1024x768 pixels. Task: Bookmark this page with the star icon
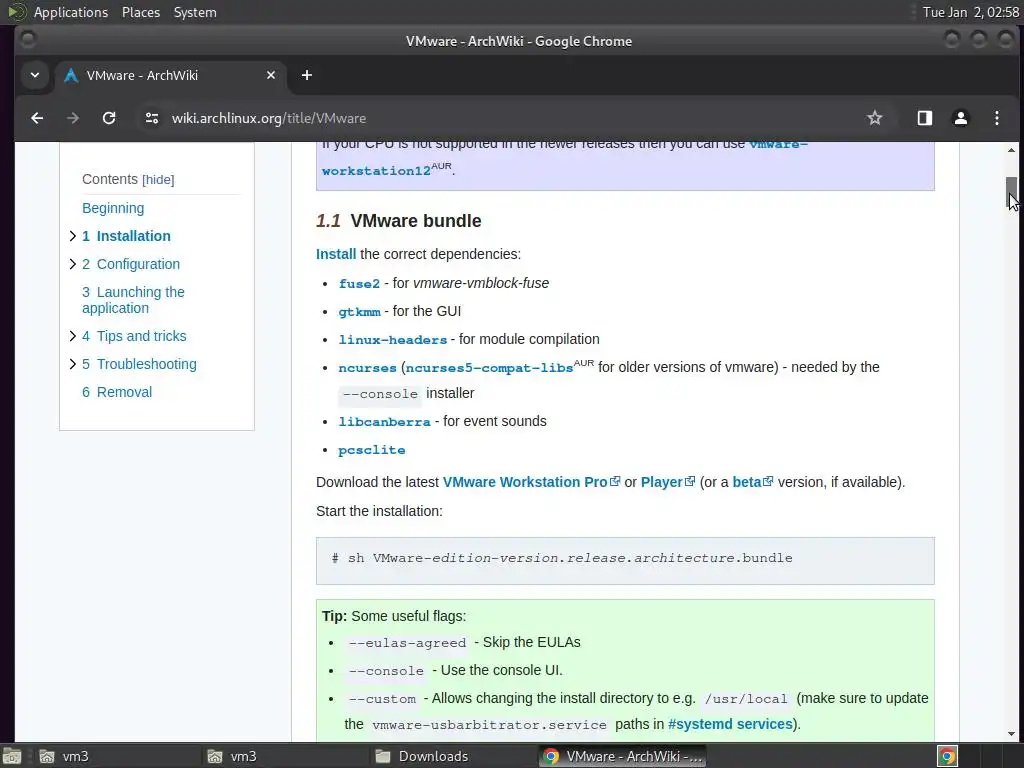pos(874,118)
